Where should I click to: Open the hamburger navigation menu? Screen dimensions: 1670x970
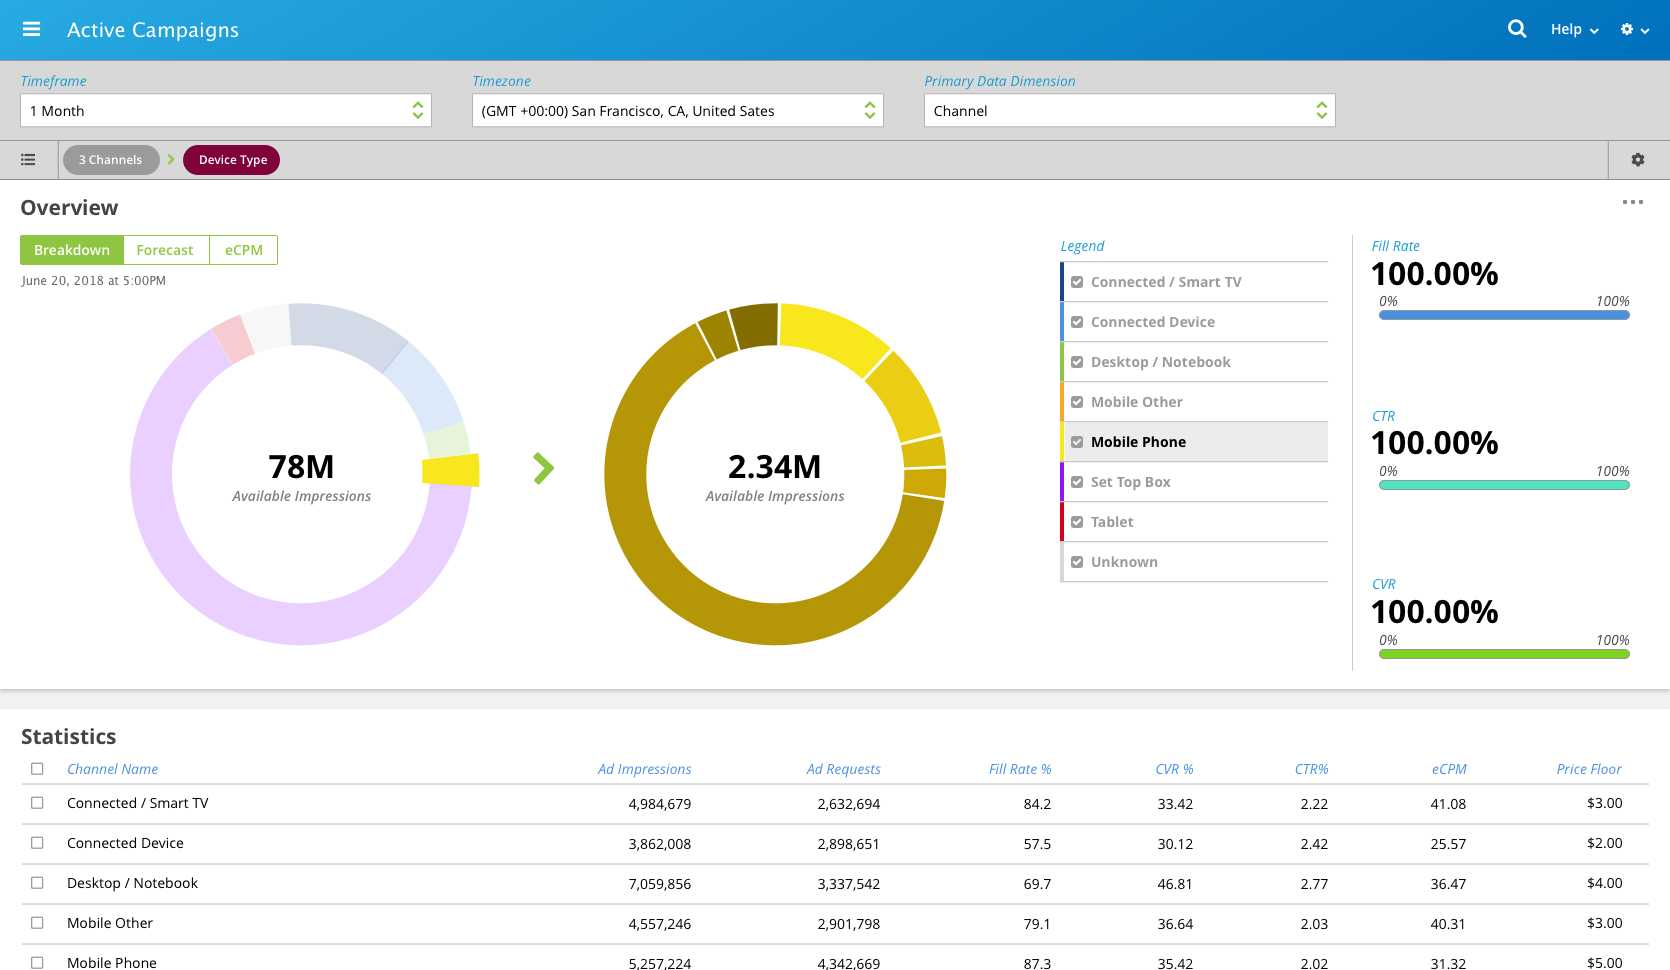tap(31, 30)
